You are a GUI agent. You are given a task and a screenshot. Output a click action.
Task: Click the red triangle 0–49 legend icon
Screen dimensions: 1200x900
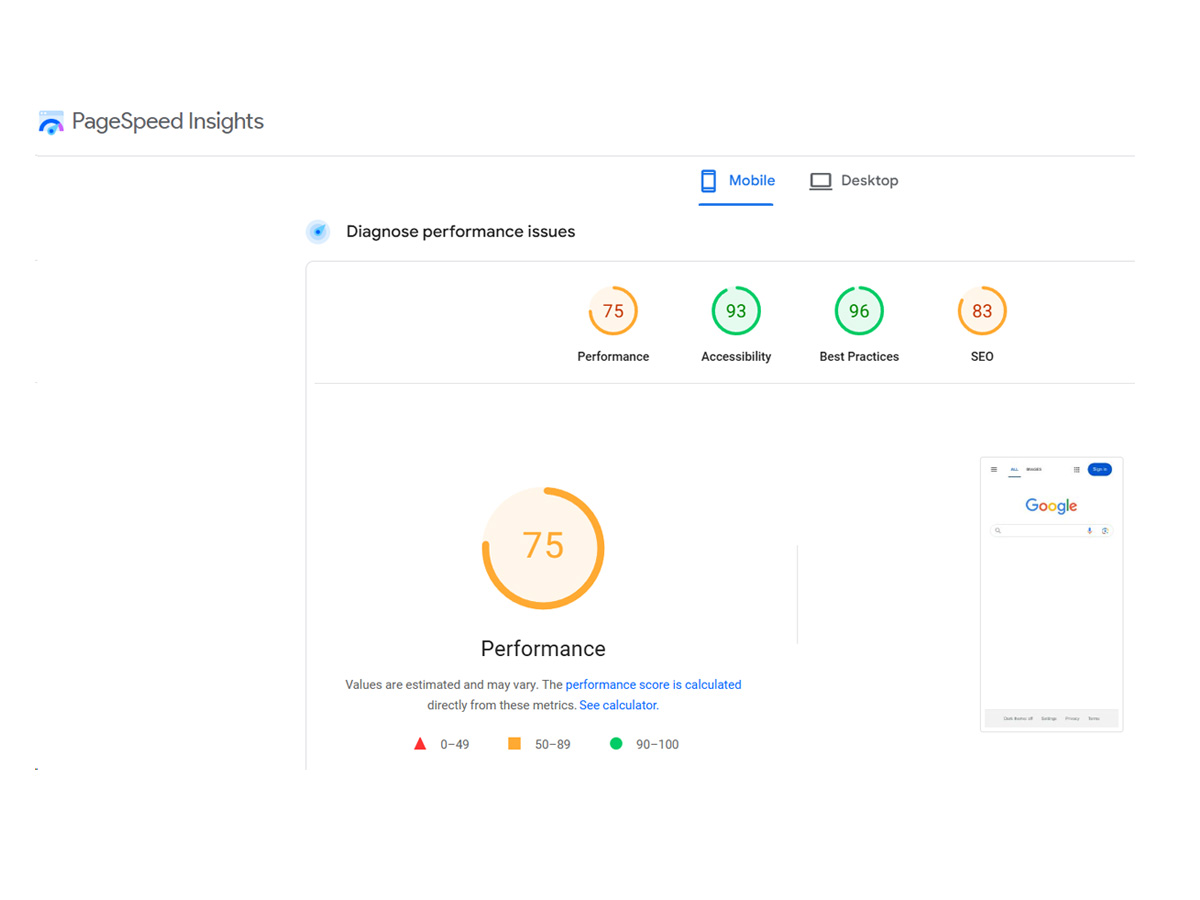click(x=420, y=744)
